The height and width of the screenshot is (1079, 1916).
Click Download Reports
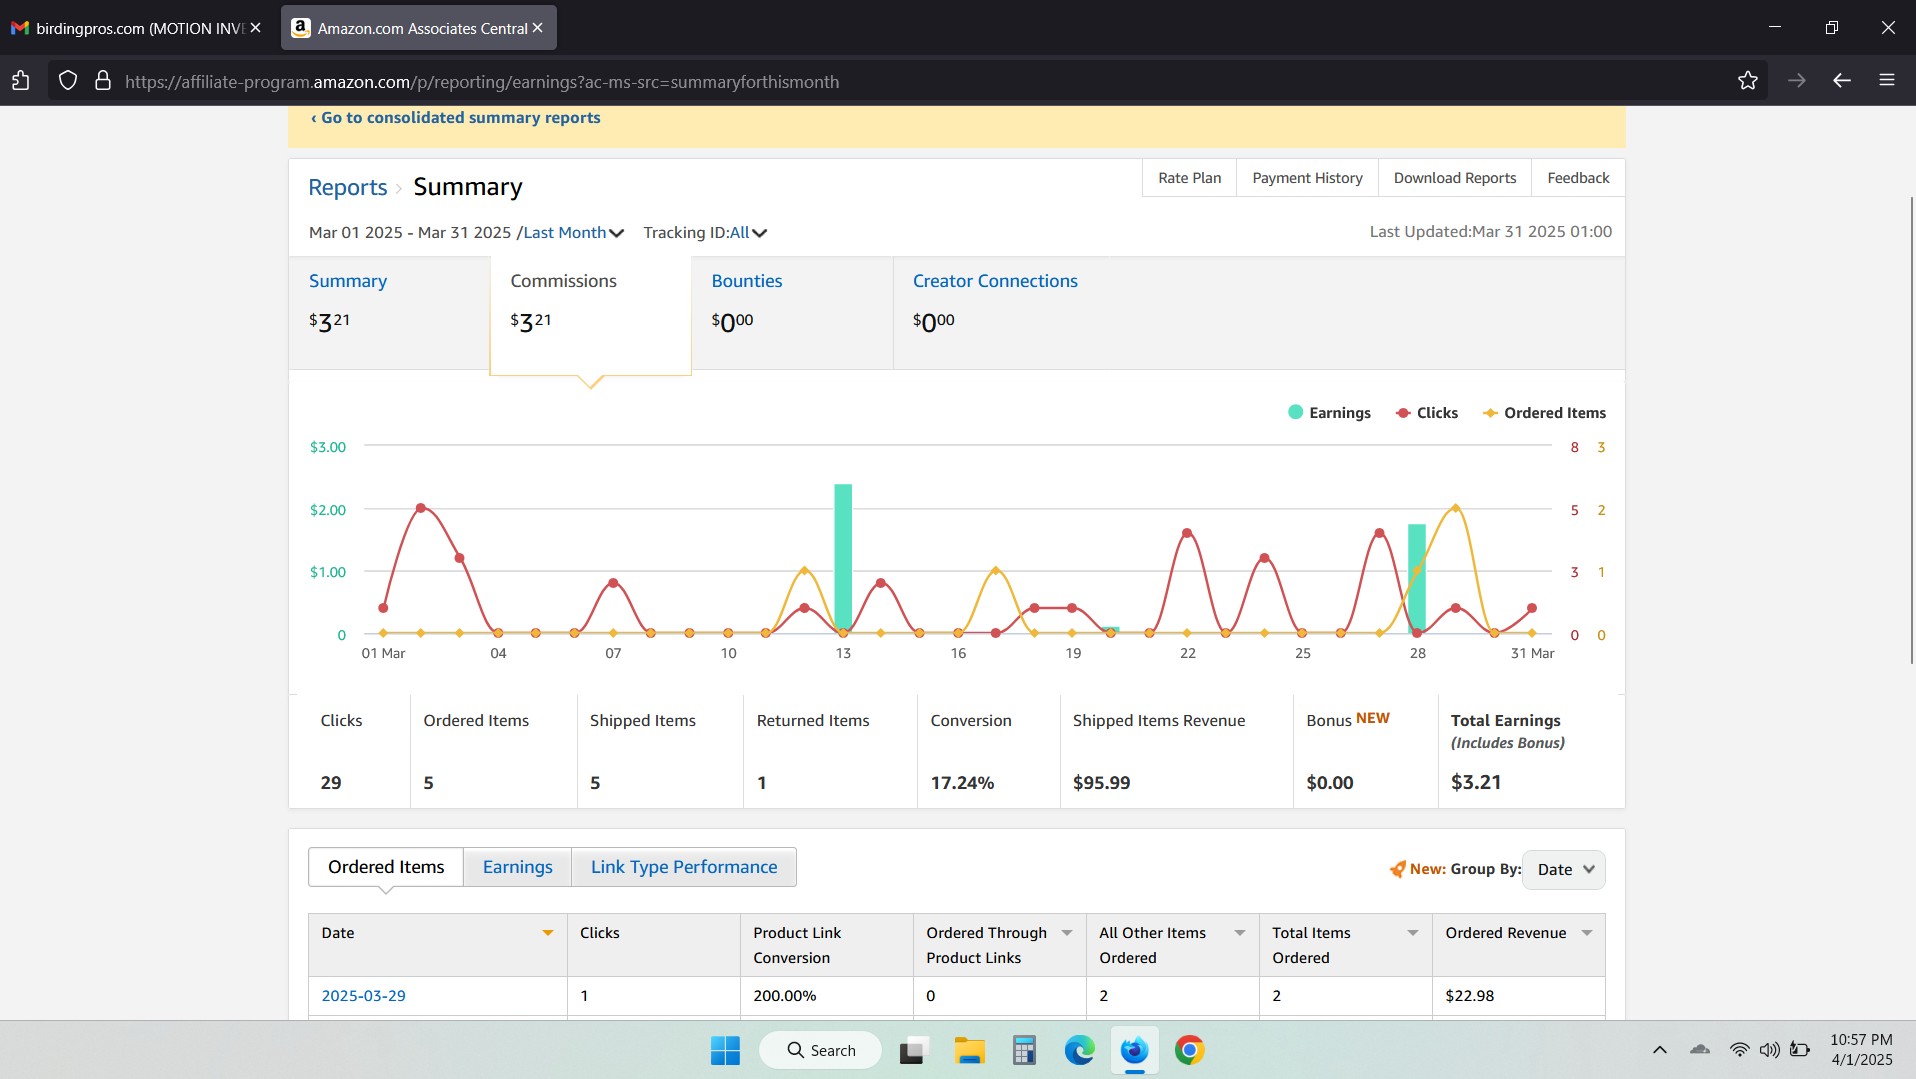[x=1455, y=178]
